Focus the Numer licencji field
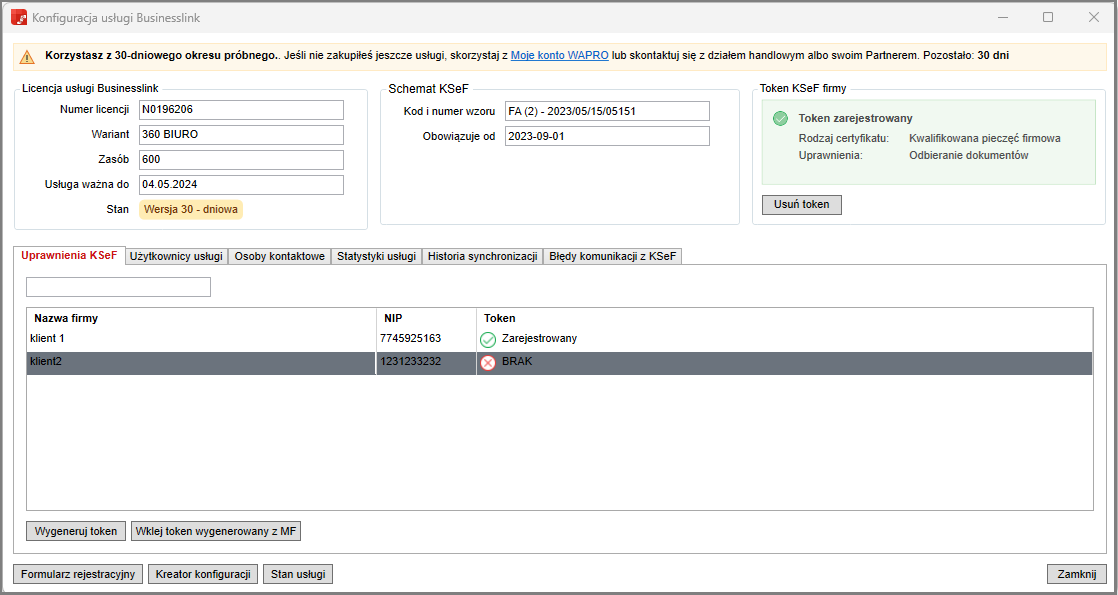The width and height of the screenshot is (1118, 595). 241,110
